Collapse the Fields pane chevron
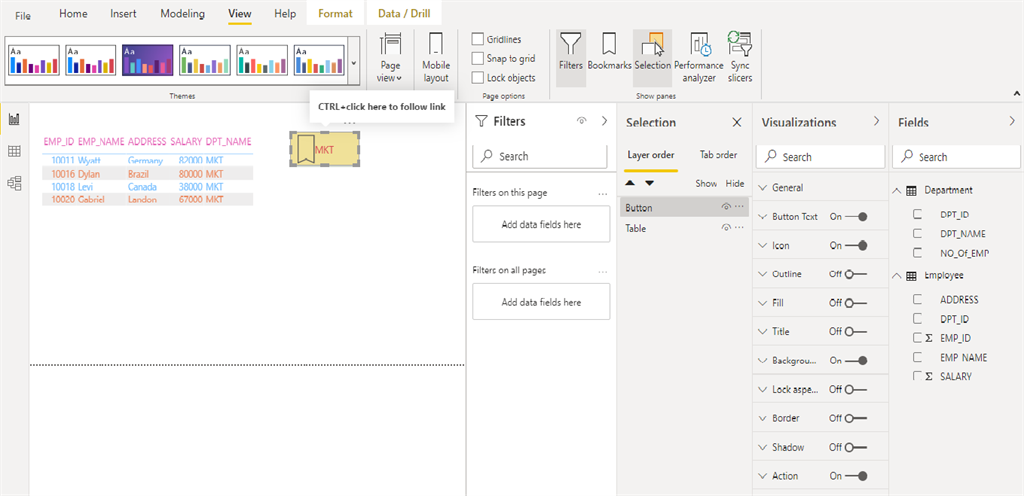 coord(1012,121)
